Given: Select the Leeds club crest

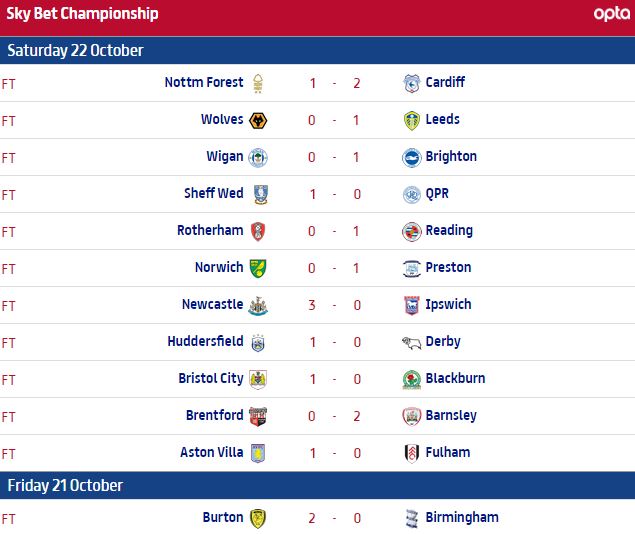Looking at the screenshot, I should click(x=411, y=120).
